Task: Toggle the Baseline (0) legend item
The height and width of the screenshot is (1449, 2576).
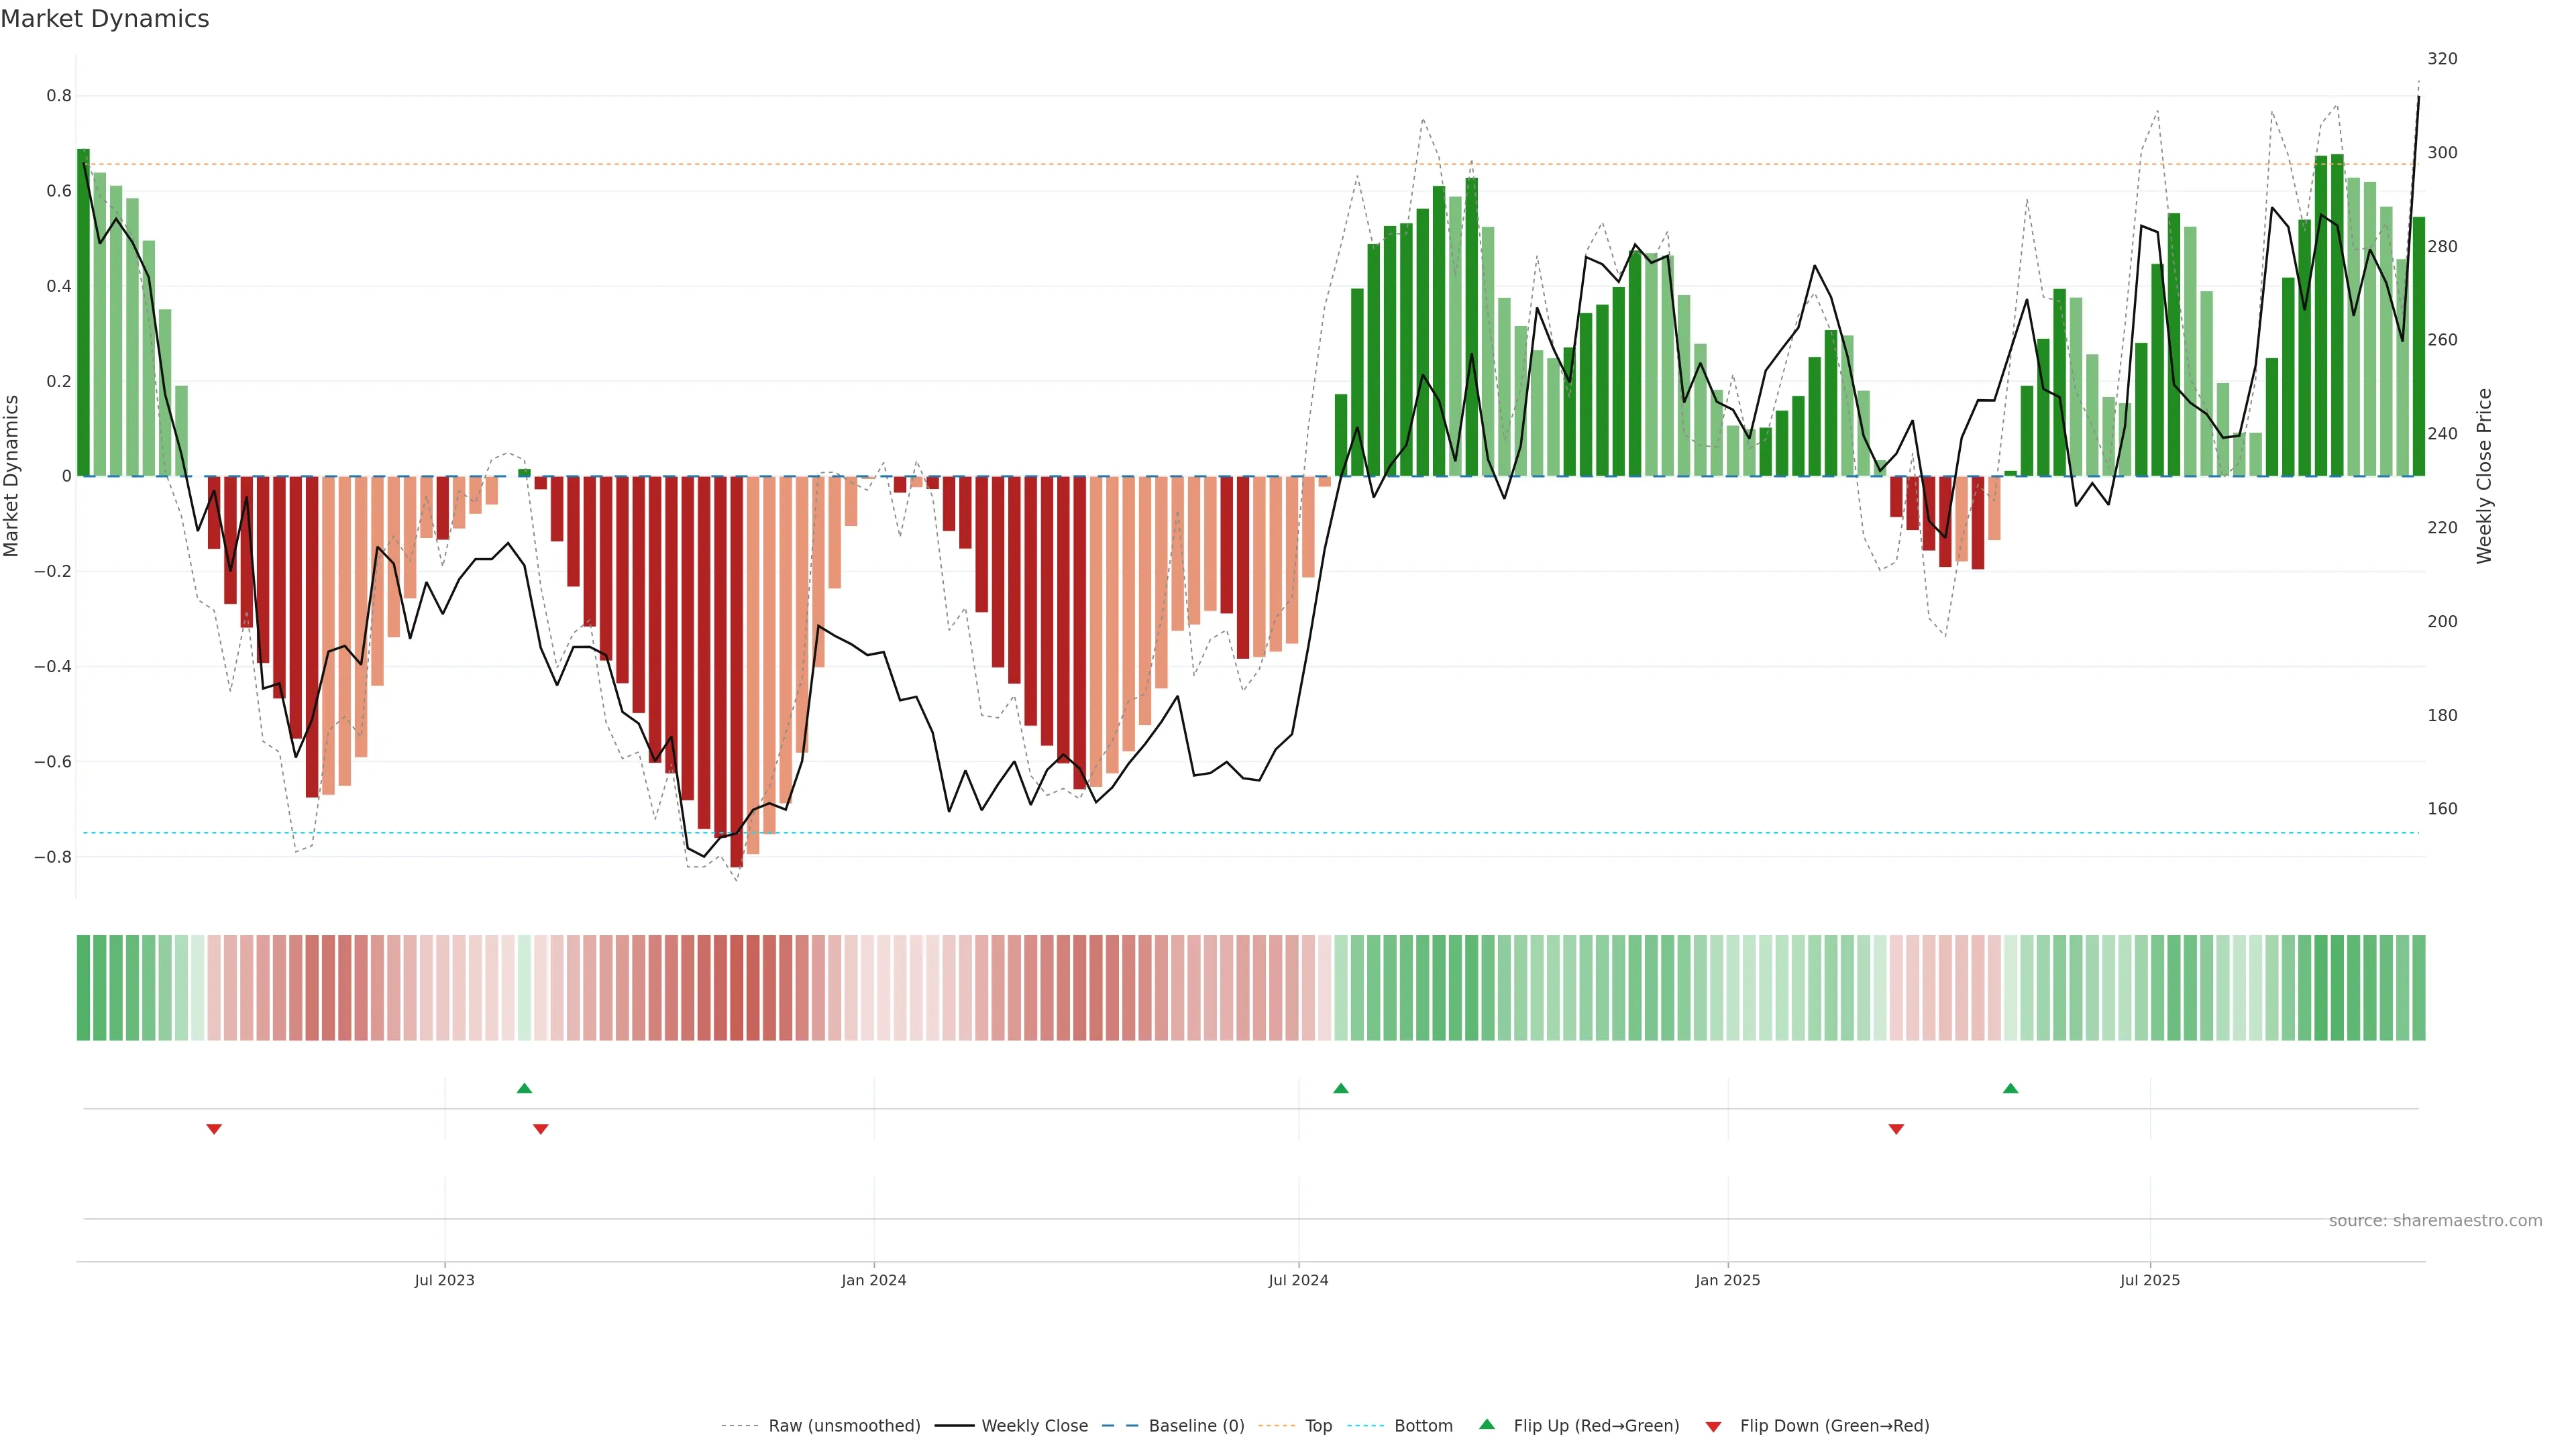Action: (1196, 1426)
